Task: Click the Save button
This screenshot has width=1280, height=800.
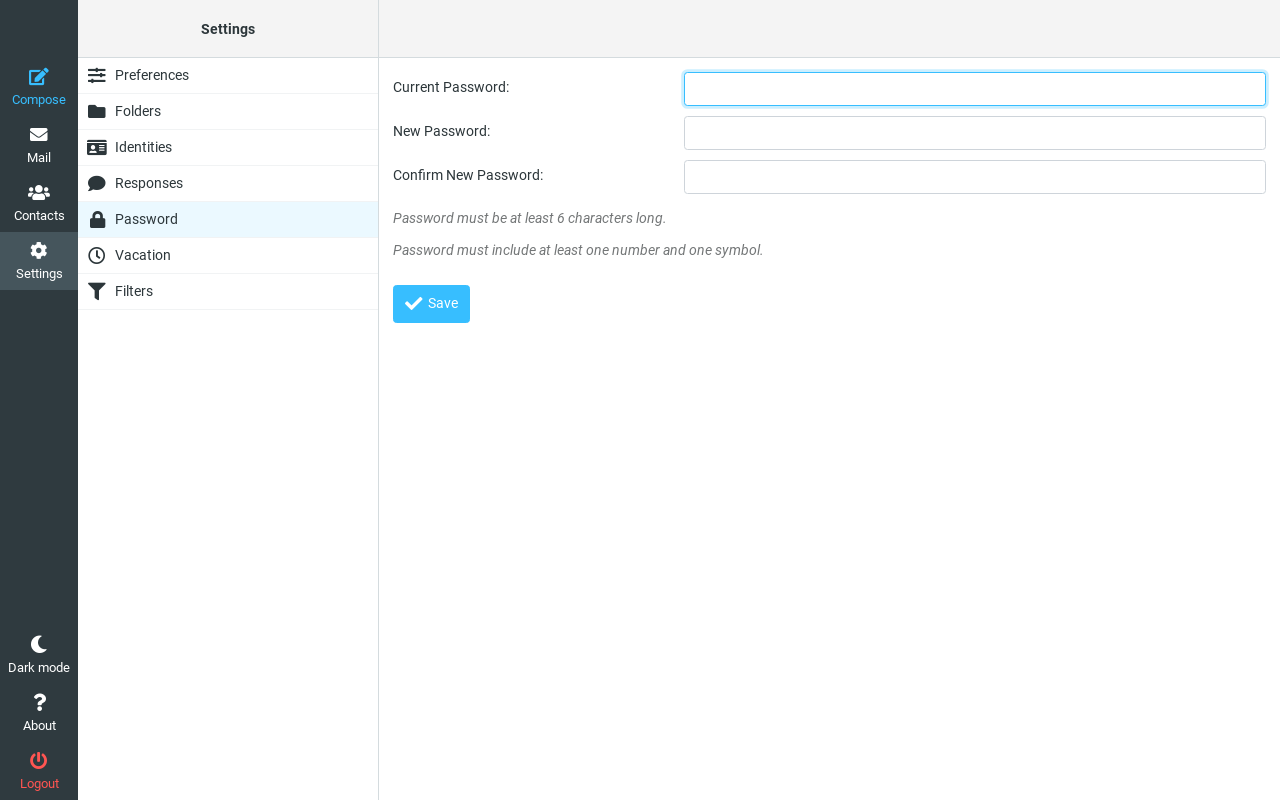Action: (431, 304)
